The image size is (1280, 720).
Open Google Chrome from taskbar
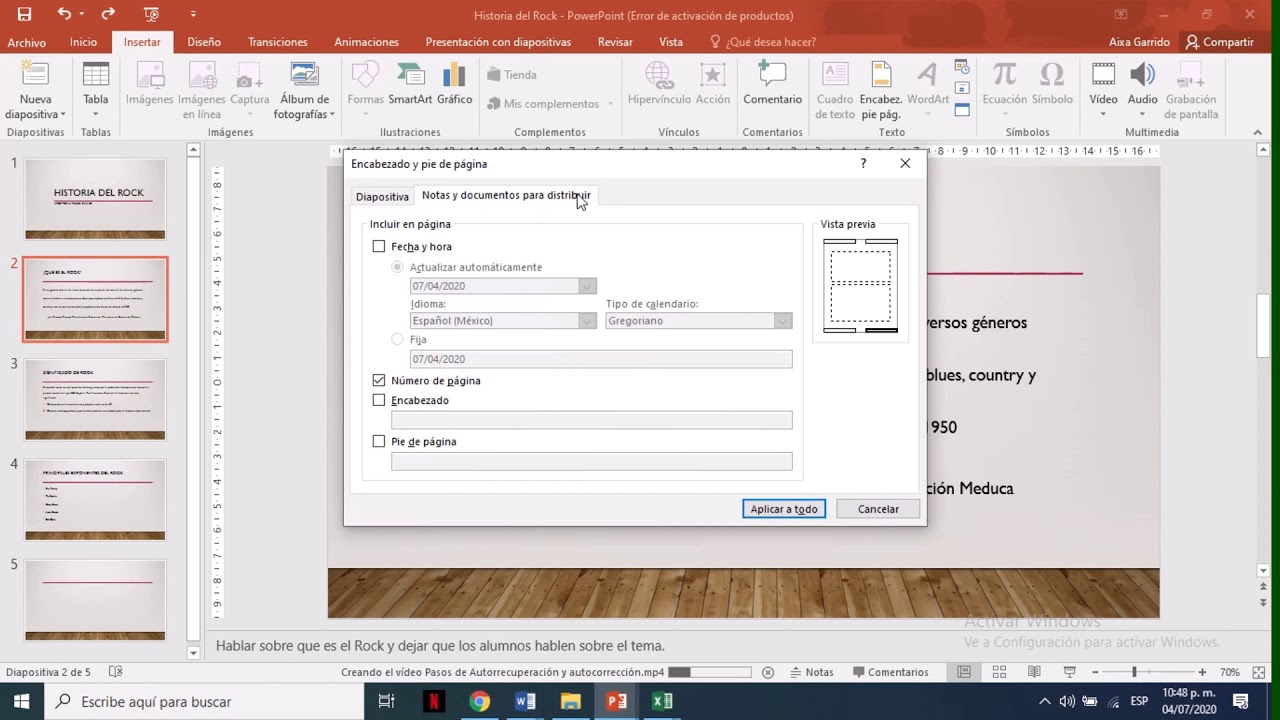coord(479,701)
